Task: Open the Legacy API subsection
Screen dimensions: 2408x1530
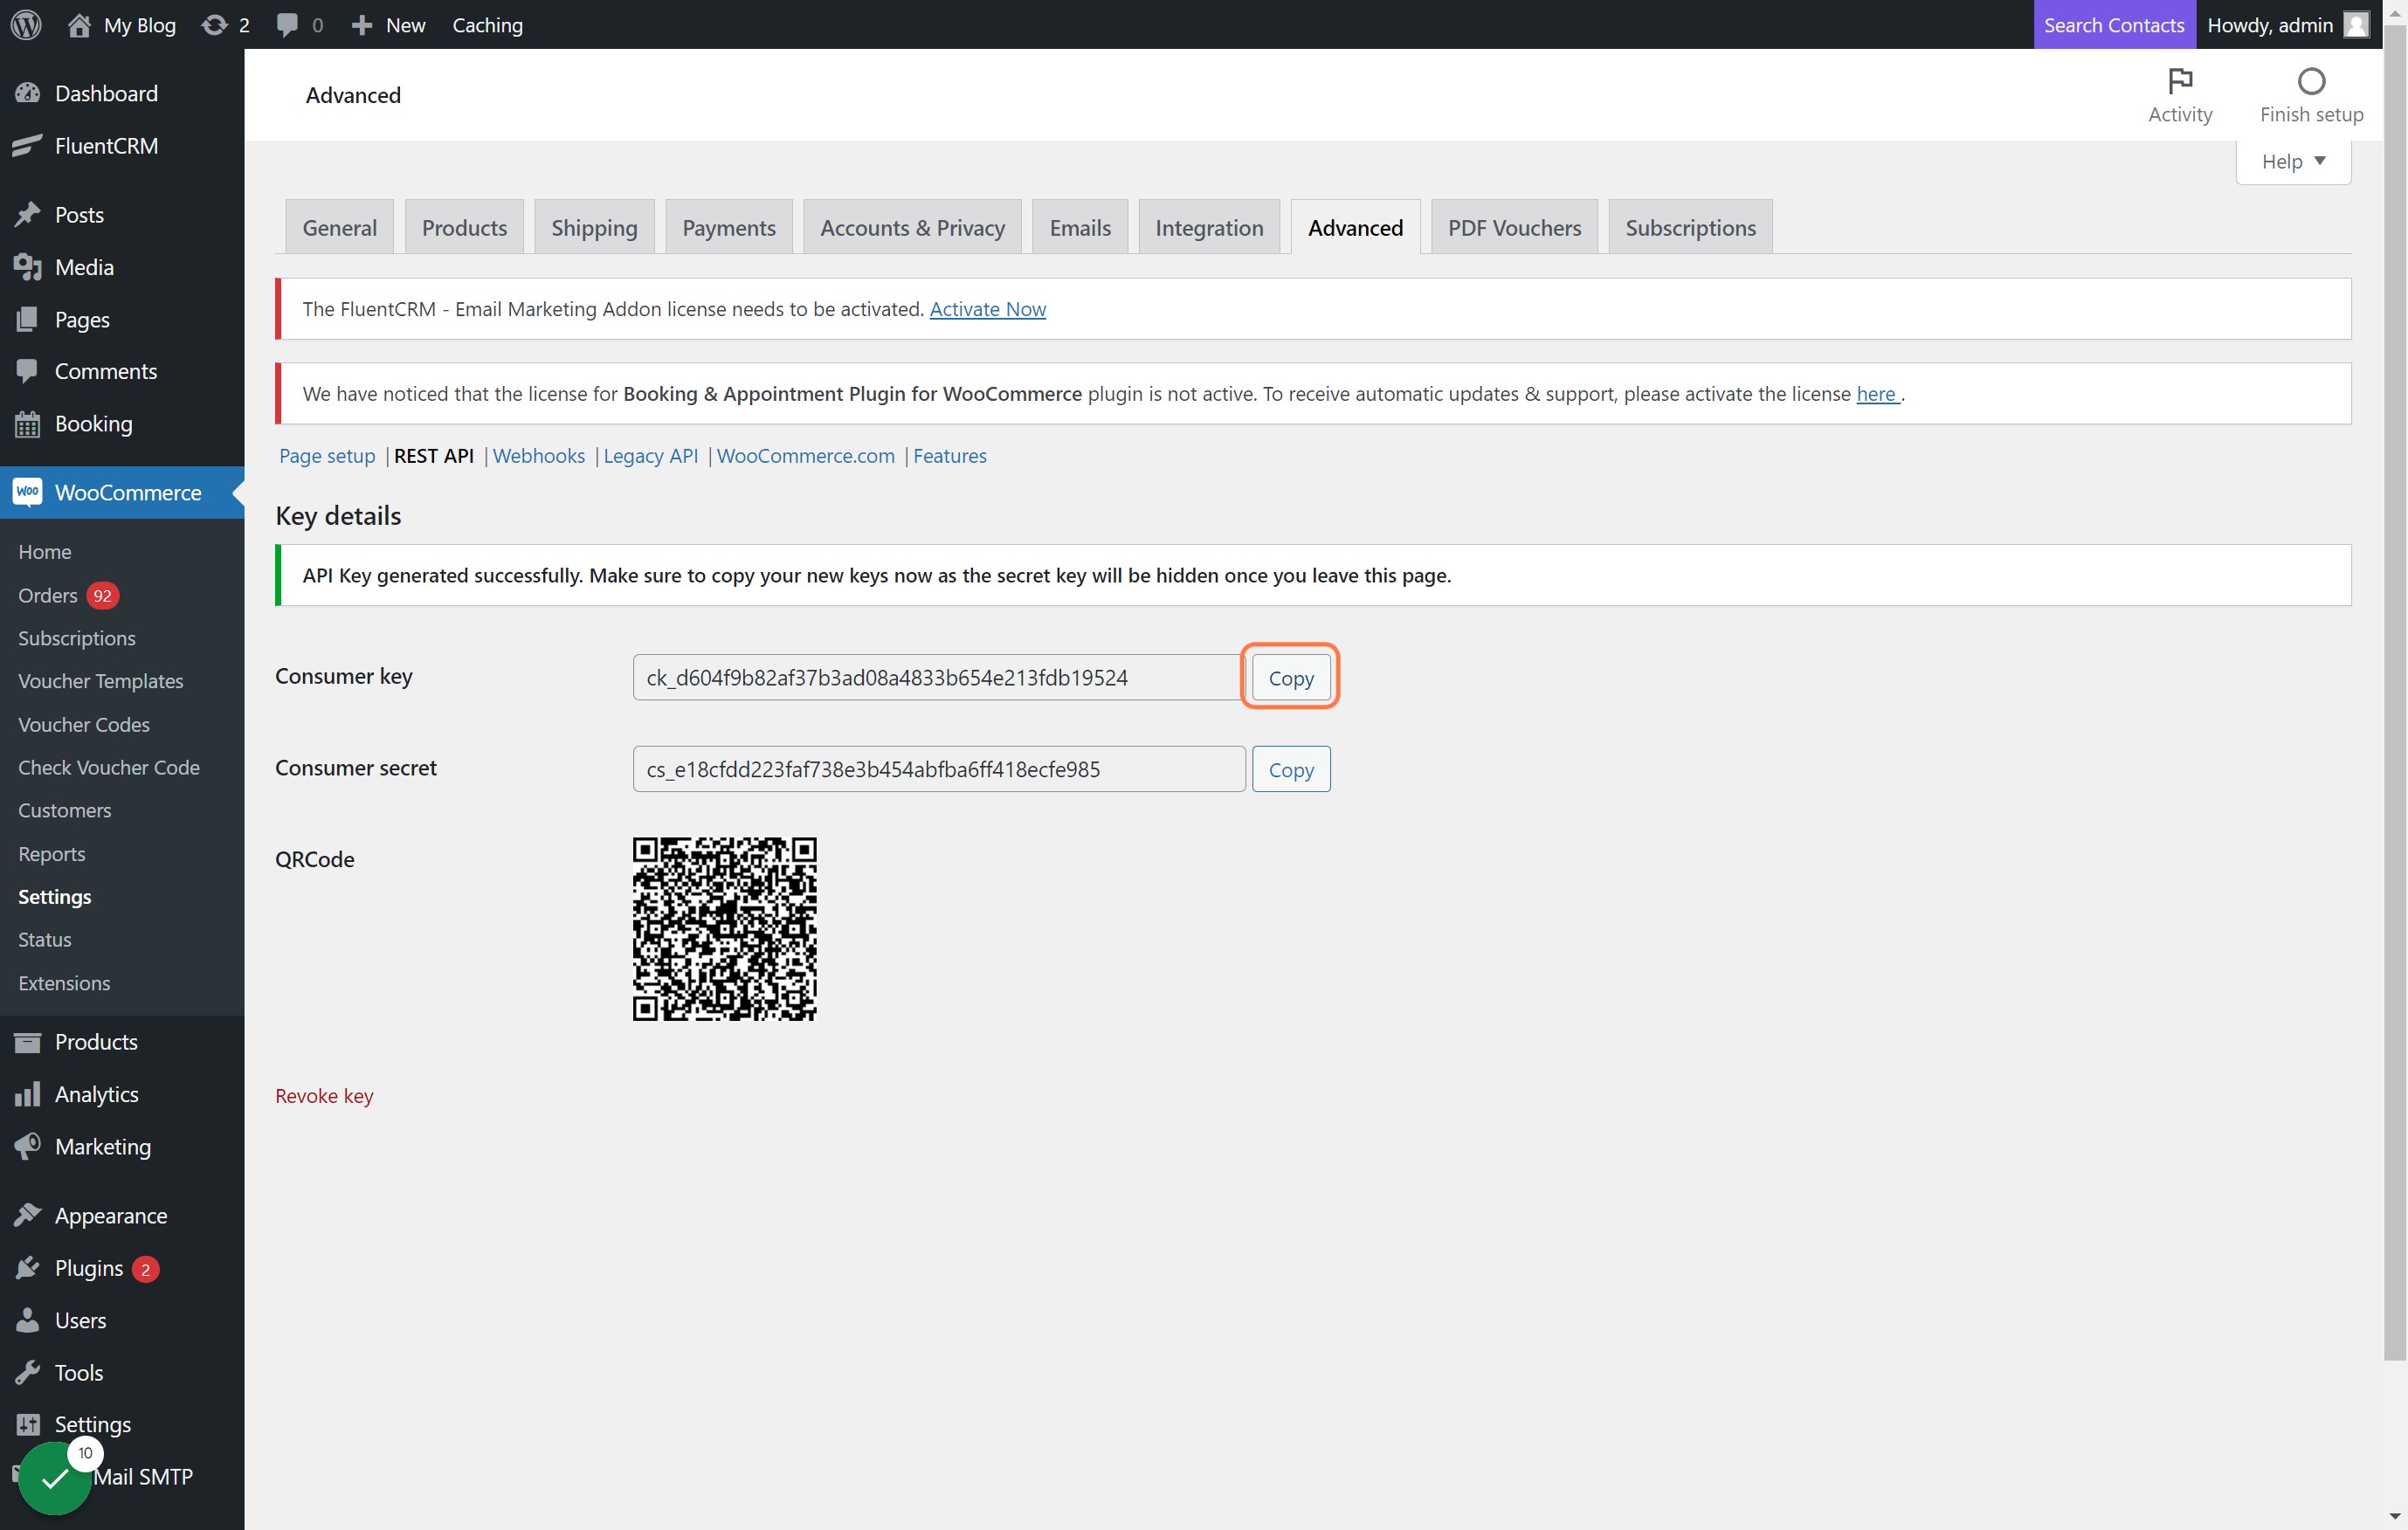Action: click(651, 456)
